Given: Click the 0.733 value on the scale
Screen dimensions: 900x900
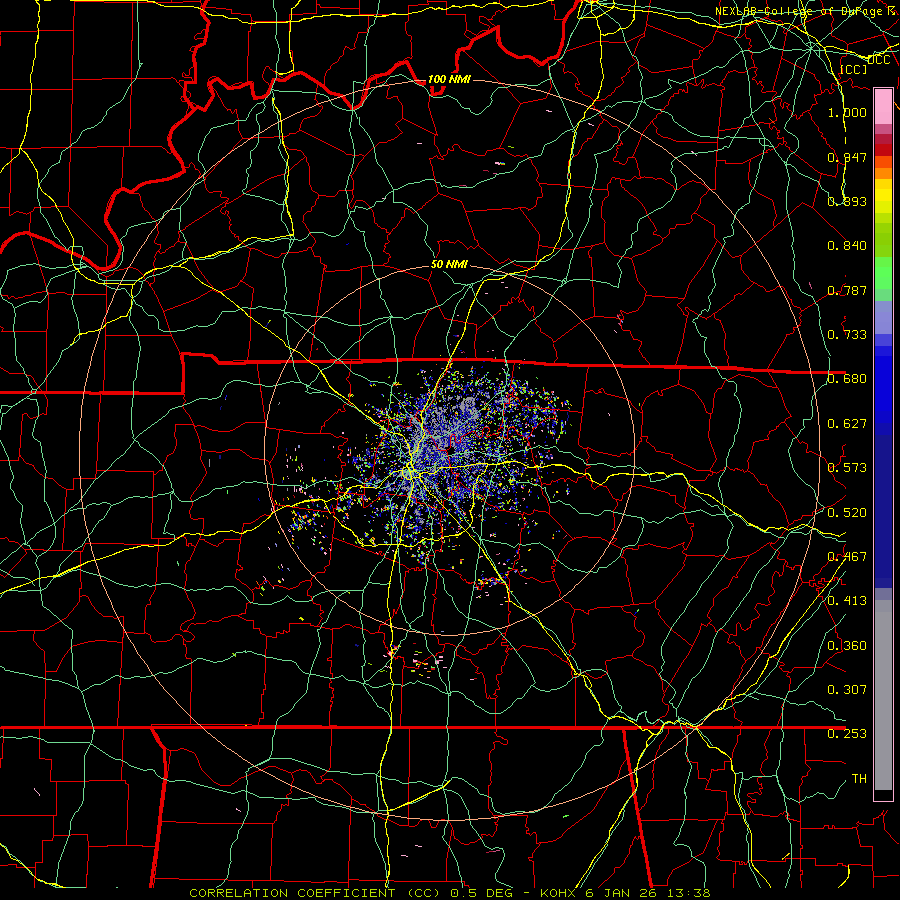Looking at the screenshot, I should click(x=847, y=334).
